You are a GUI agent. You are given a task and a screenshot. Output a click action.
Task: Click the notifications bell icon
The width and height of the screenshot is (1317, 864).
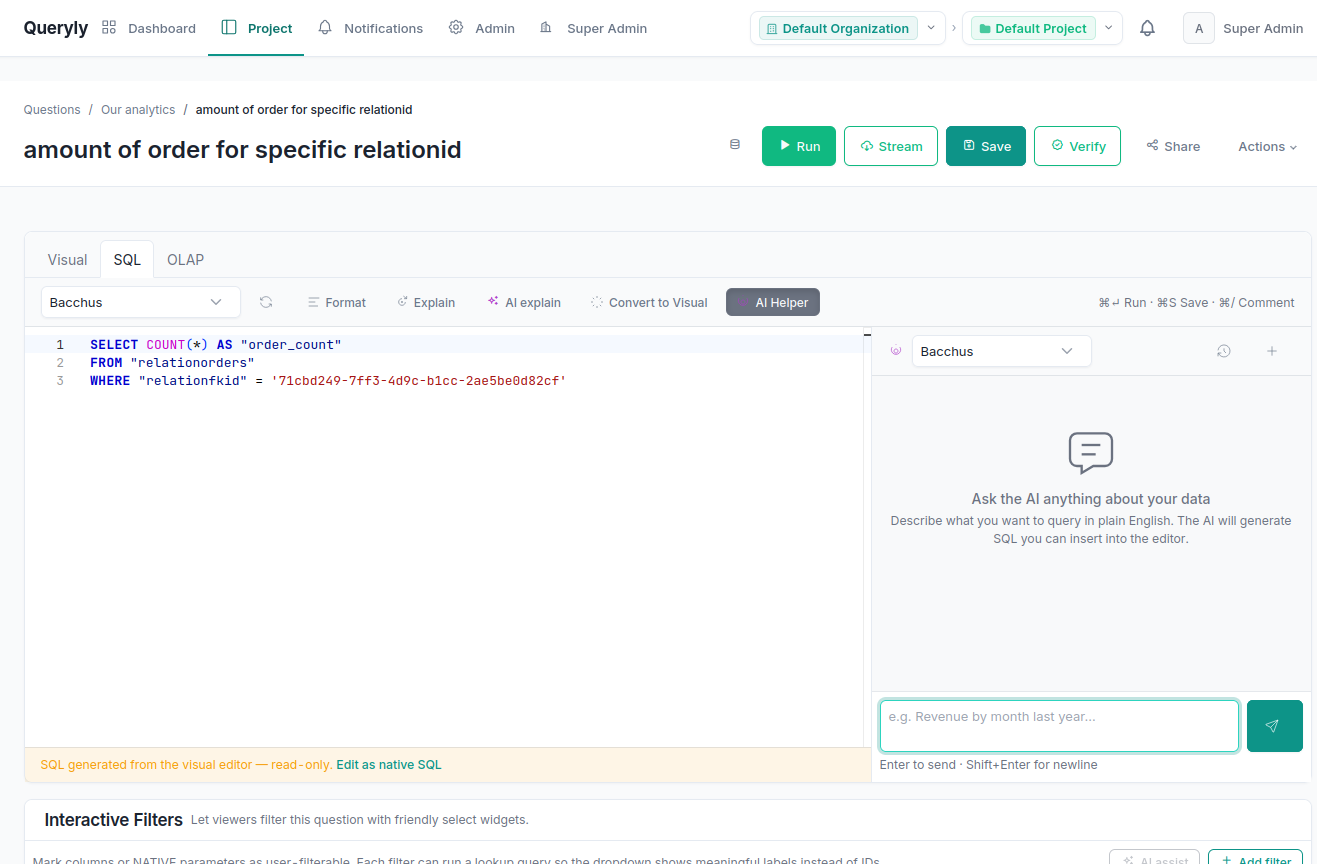1147,28
